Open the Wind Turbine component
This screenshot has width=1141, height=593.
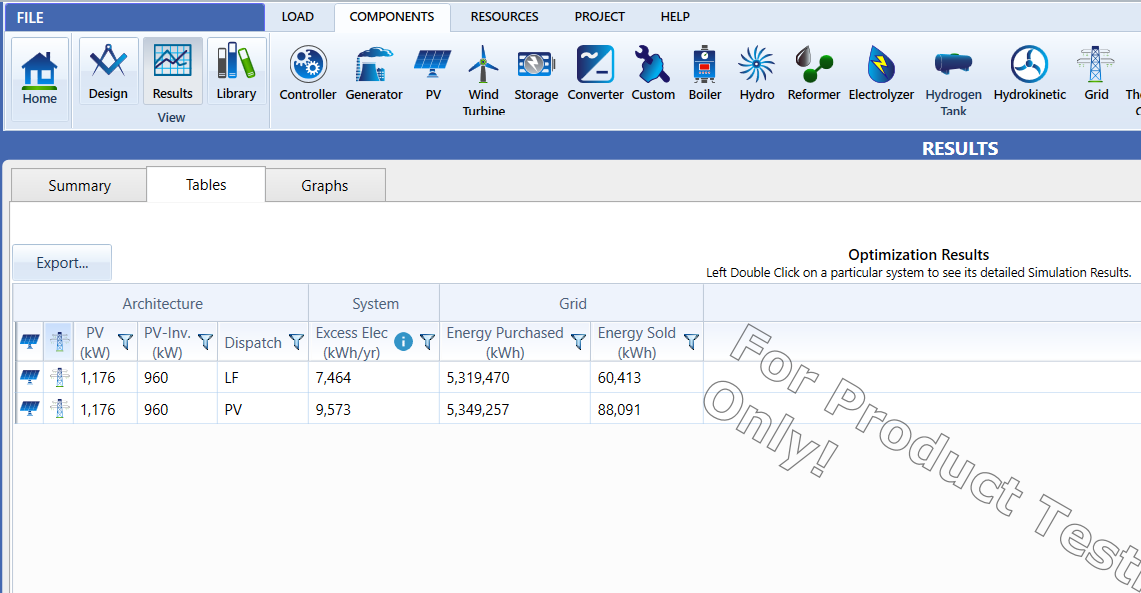click(x=483, y=78)
